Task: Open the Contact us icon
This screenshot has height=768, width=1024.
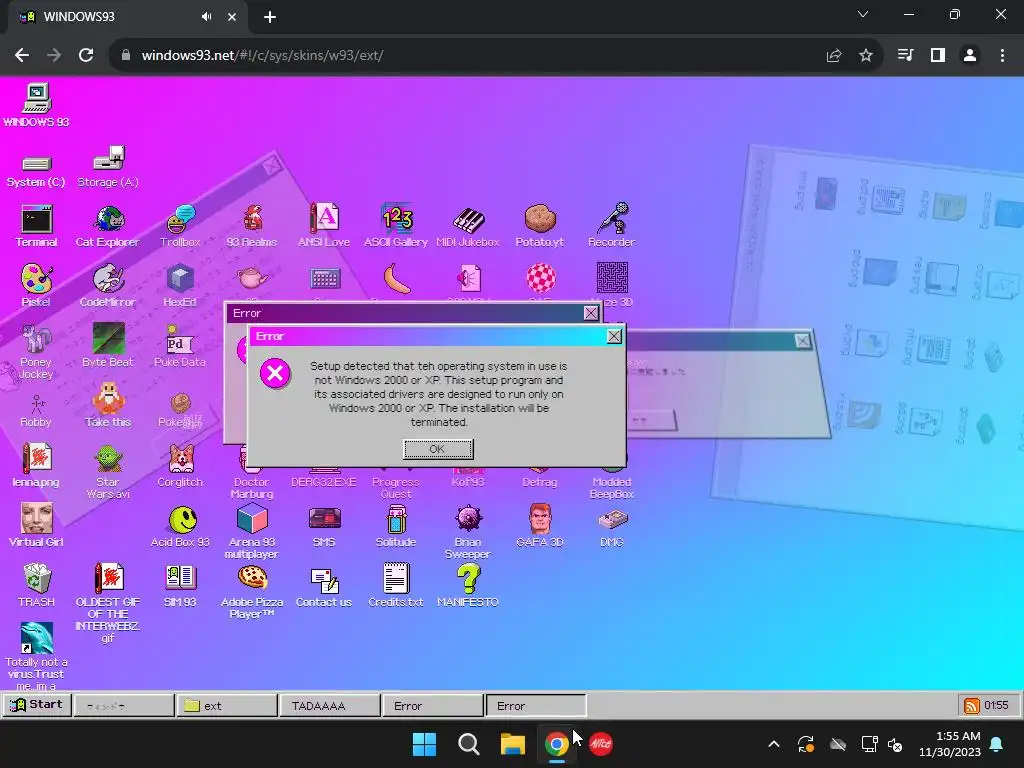Action: (x=324, y=580)
